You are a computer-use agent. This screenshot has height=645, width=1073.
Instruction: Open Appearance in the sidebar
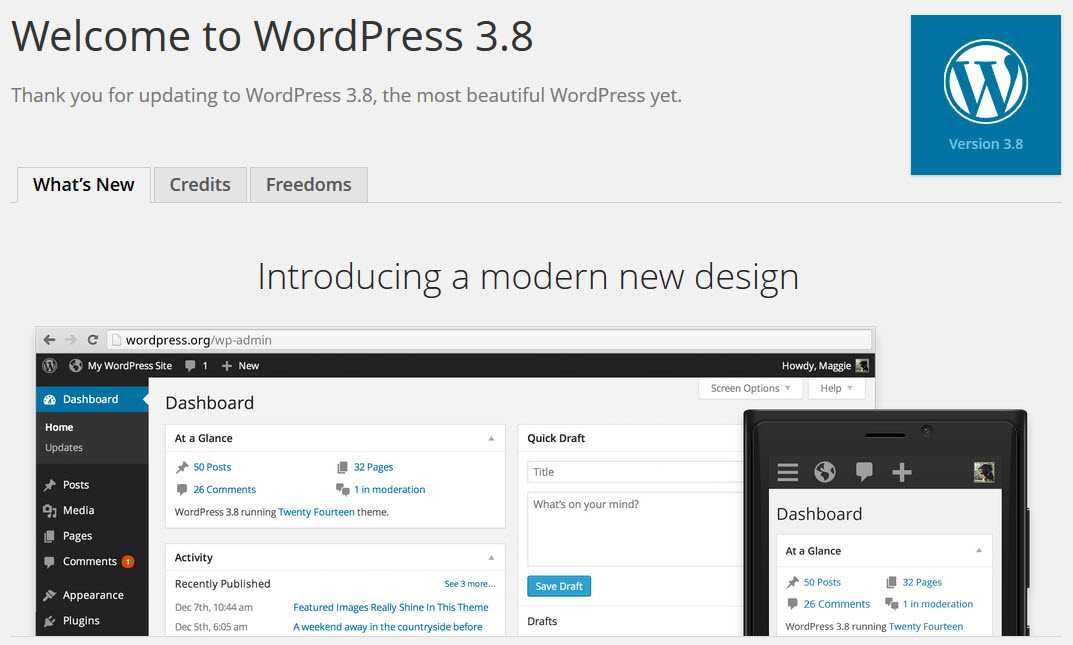coord(93,595)
